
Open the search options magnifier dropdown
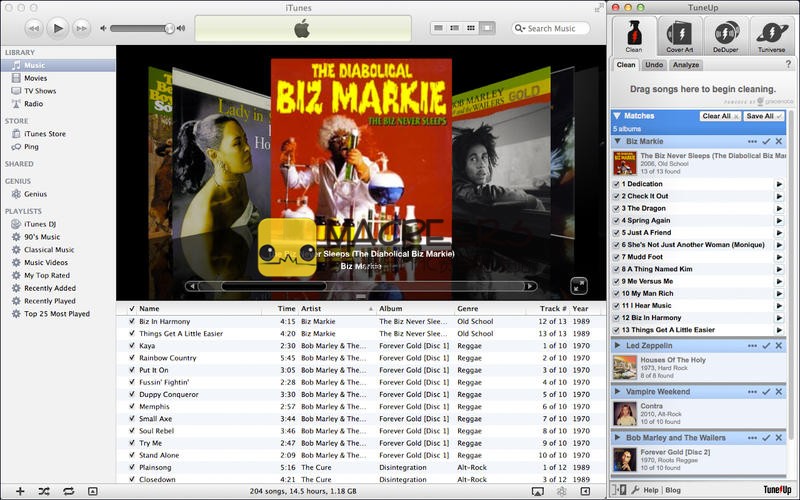[519, 28]
